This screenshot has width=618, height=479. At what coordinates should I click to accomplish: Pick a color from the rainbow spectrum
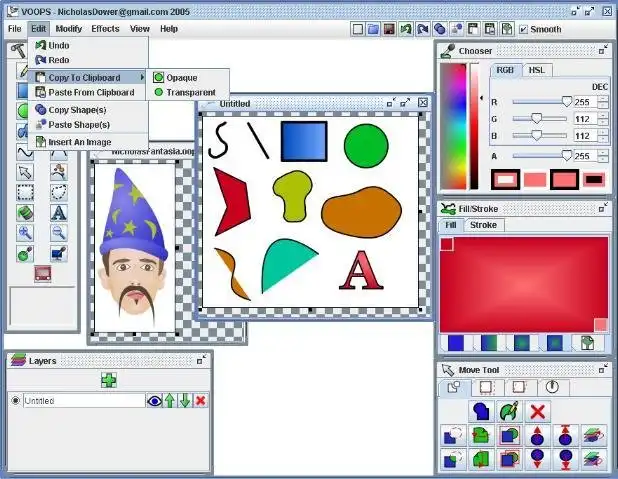tap(453, 126)
